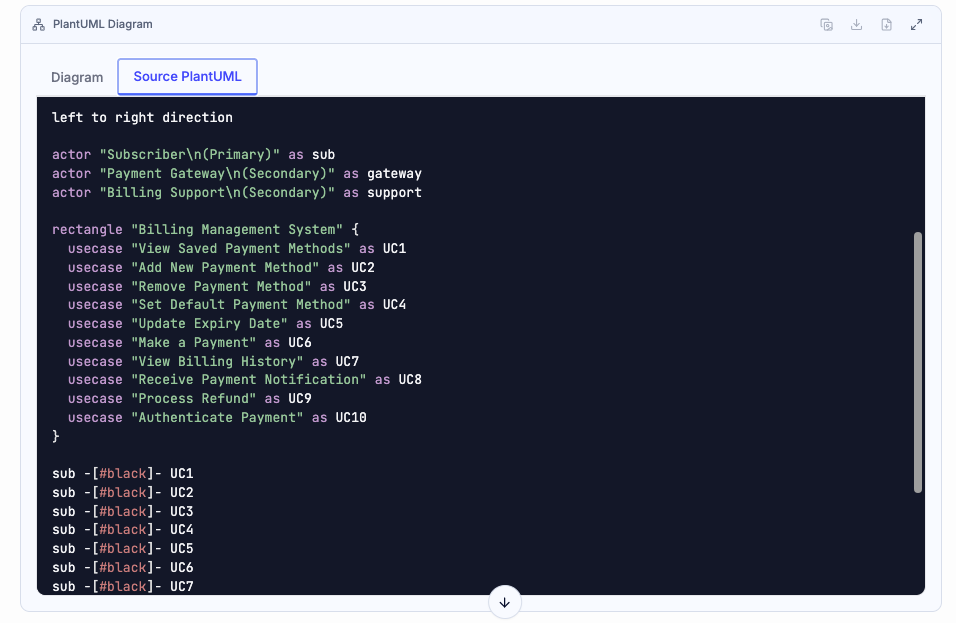Click the "Receive Payment Notification" usecase line
This screenshot has height=623, width=956.
point(244,380)
